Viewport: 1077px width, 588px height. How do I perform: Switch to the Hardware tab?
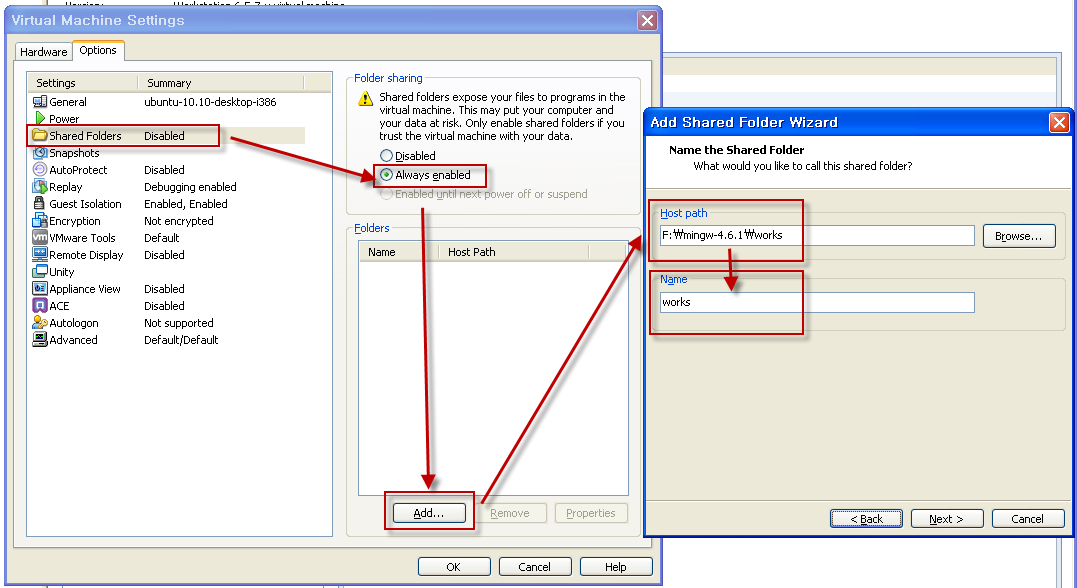43,52
